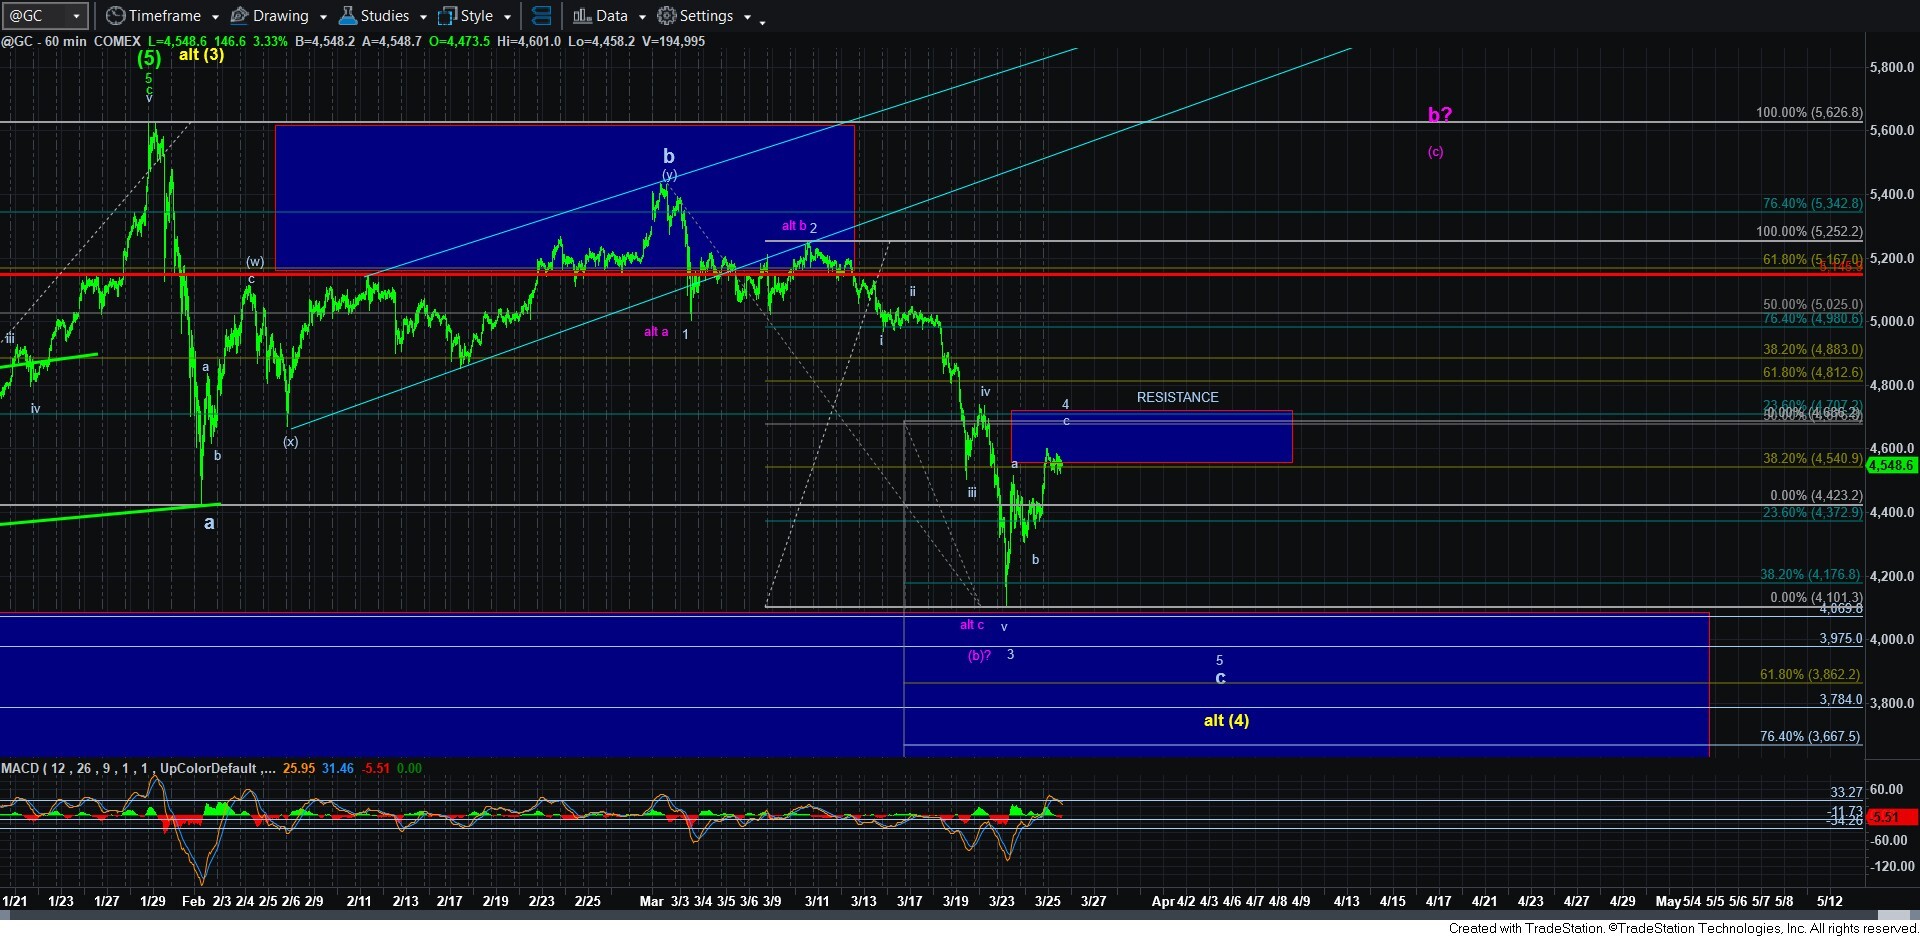Viewport: 1920px width, 936px height.
Task: Click the MACD indicator status line label
Action: tap(135, 768)
